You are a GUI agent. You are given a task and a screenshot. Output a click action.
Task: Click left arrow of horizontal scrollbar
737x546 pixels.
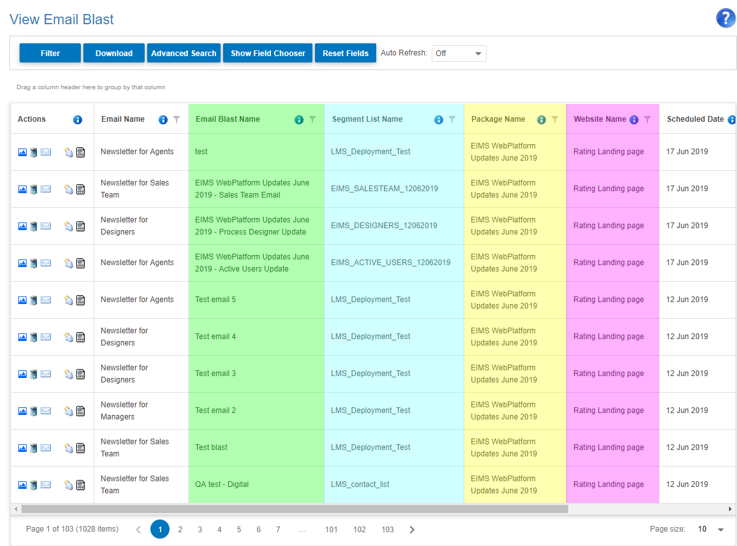[x=16, y=509]
